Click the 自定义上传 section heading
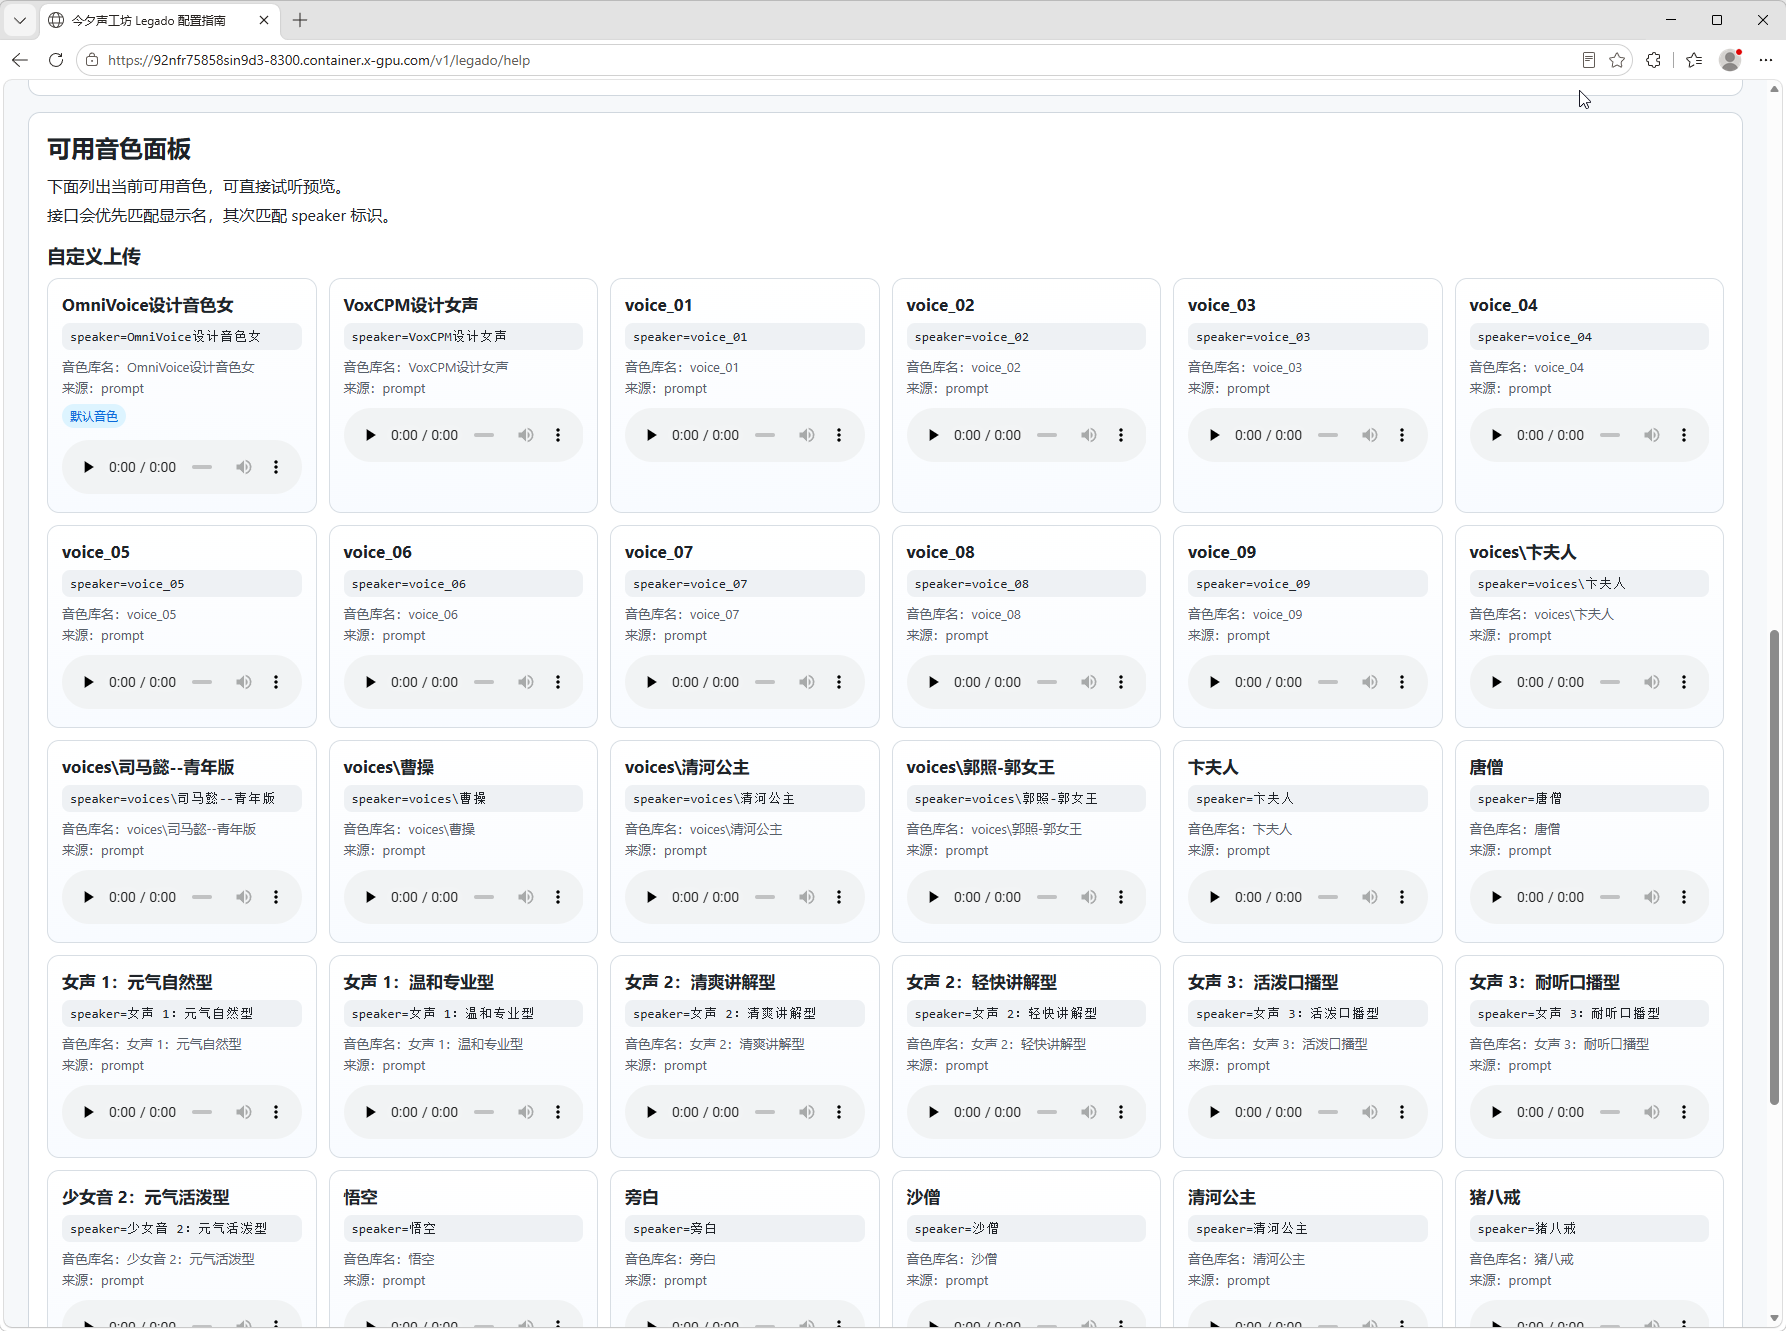Image resolution: width=1786 pixels, height=1331 pixels. coord(94,256)
